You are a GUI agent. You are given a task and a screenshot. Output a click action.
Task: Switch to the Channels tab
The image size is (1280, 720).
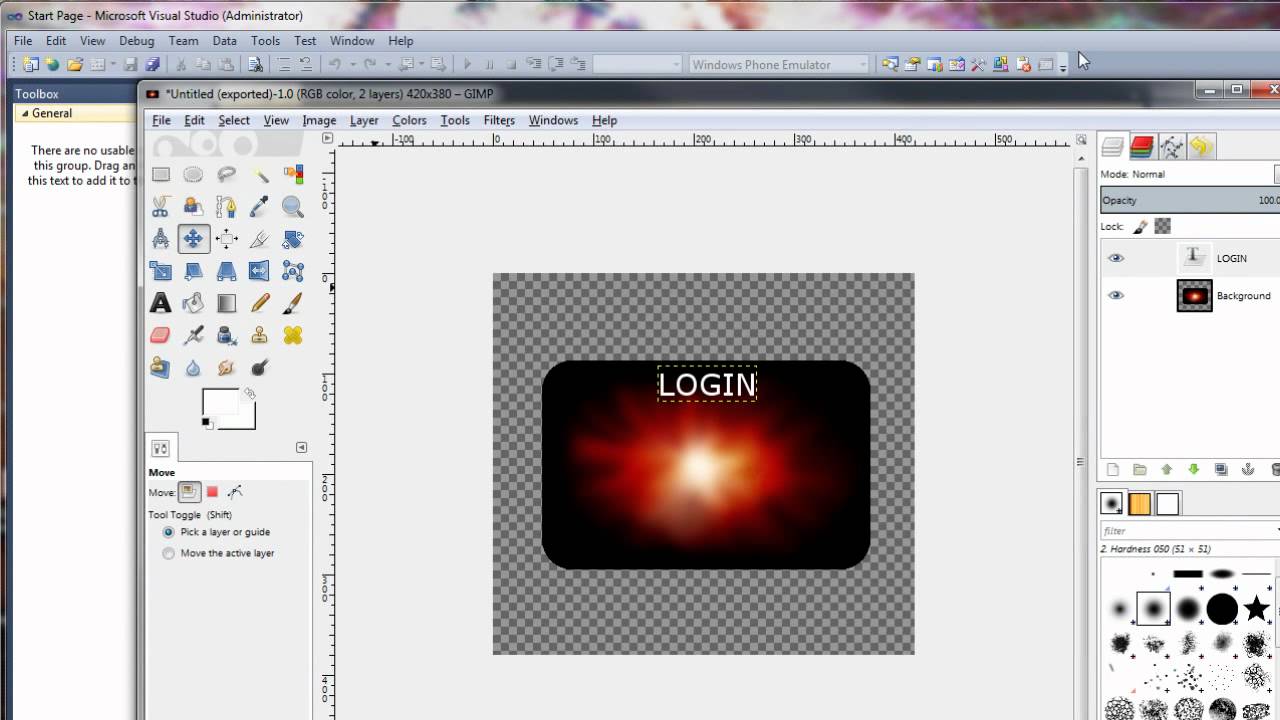tap(1142, 148)
